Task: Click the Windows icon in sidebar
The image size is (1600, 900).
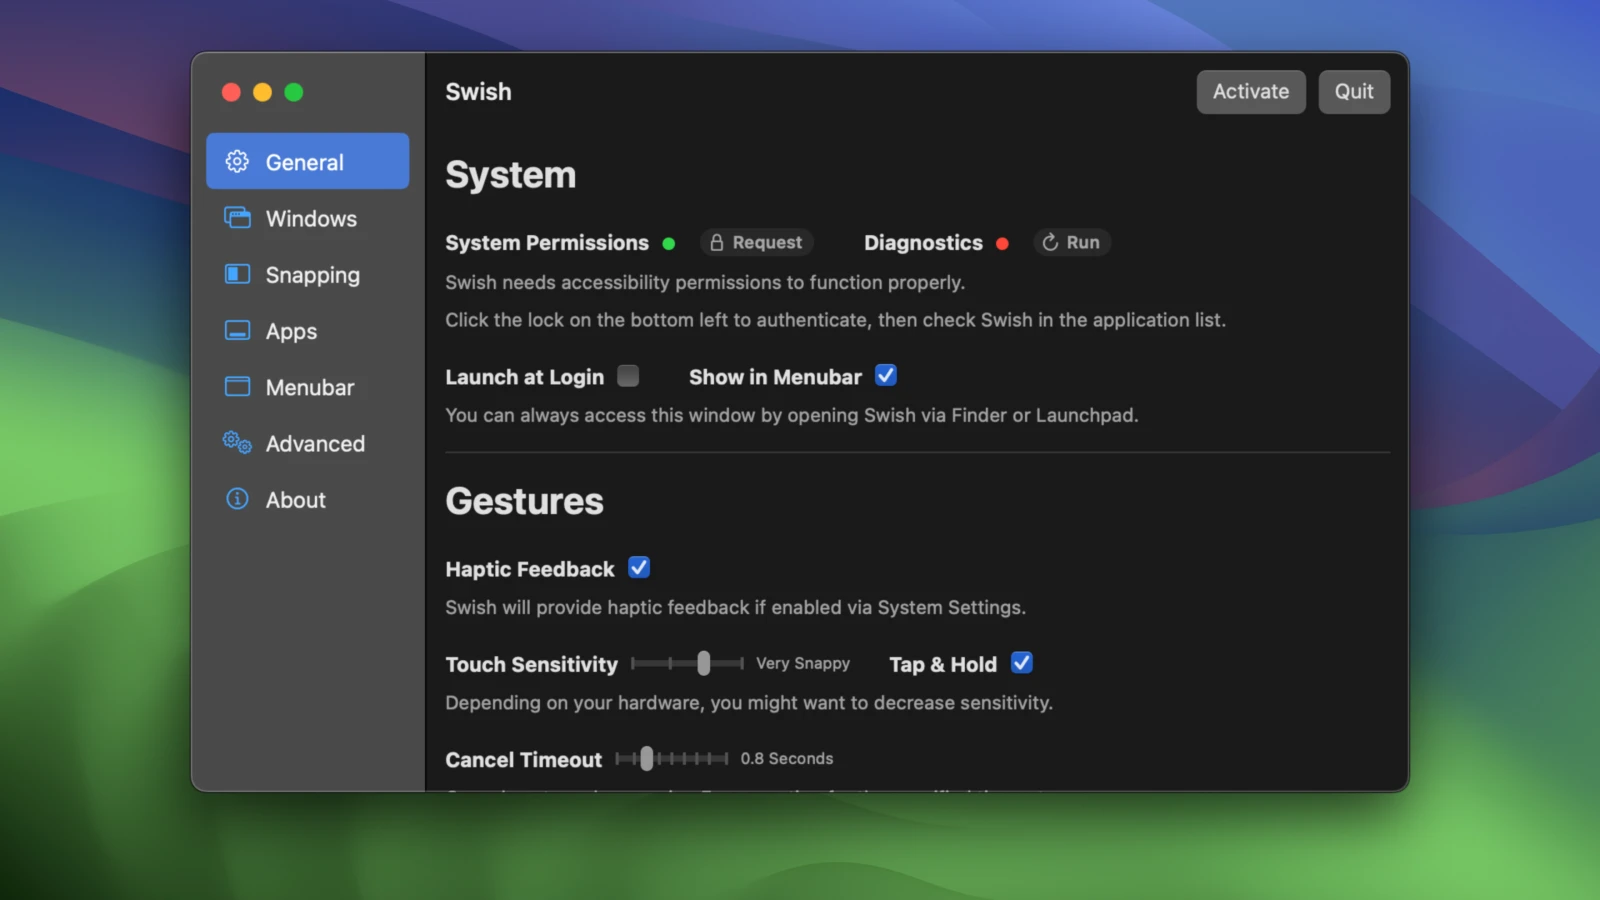Action: [237, 218]
